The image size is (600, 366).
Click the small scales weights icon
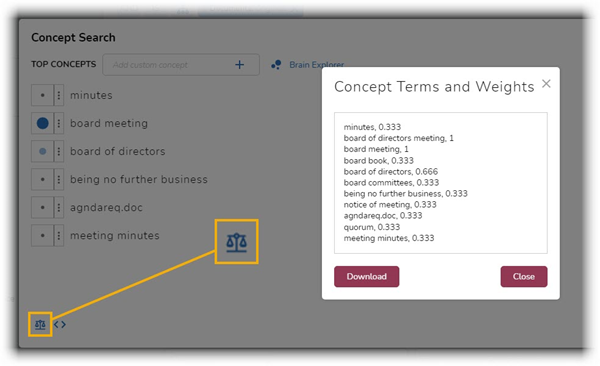click(40, 325)
